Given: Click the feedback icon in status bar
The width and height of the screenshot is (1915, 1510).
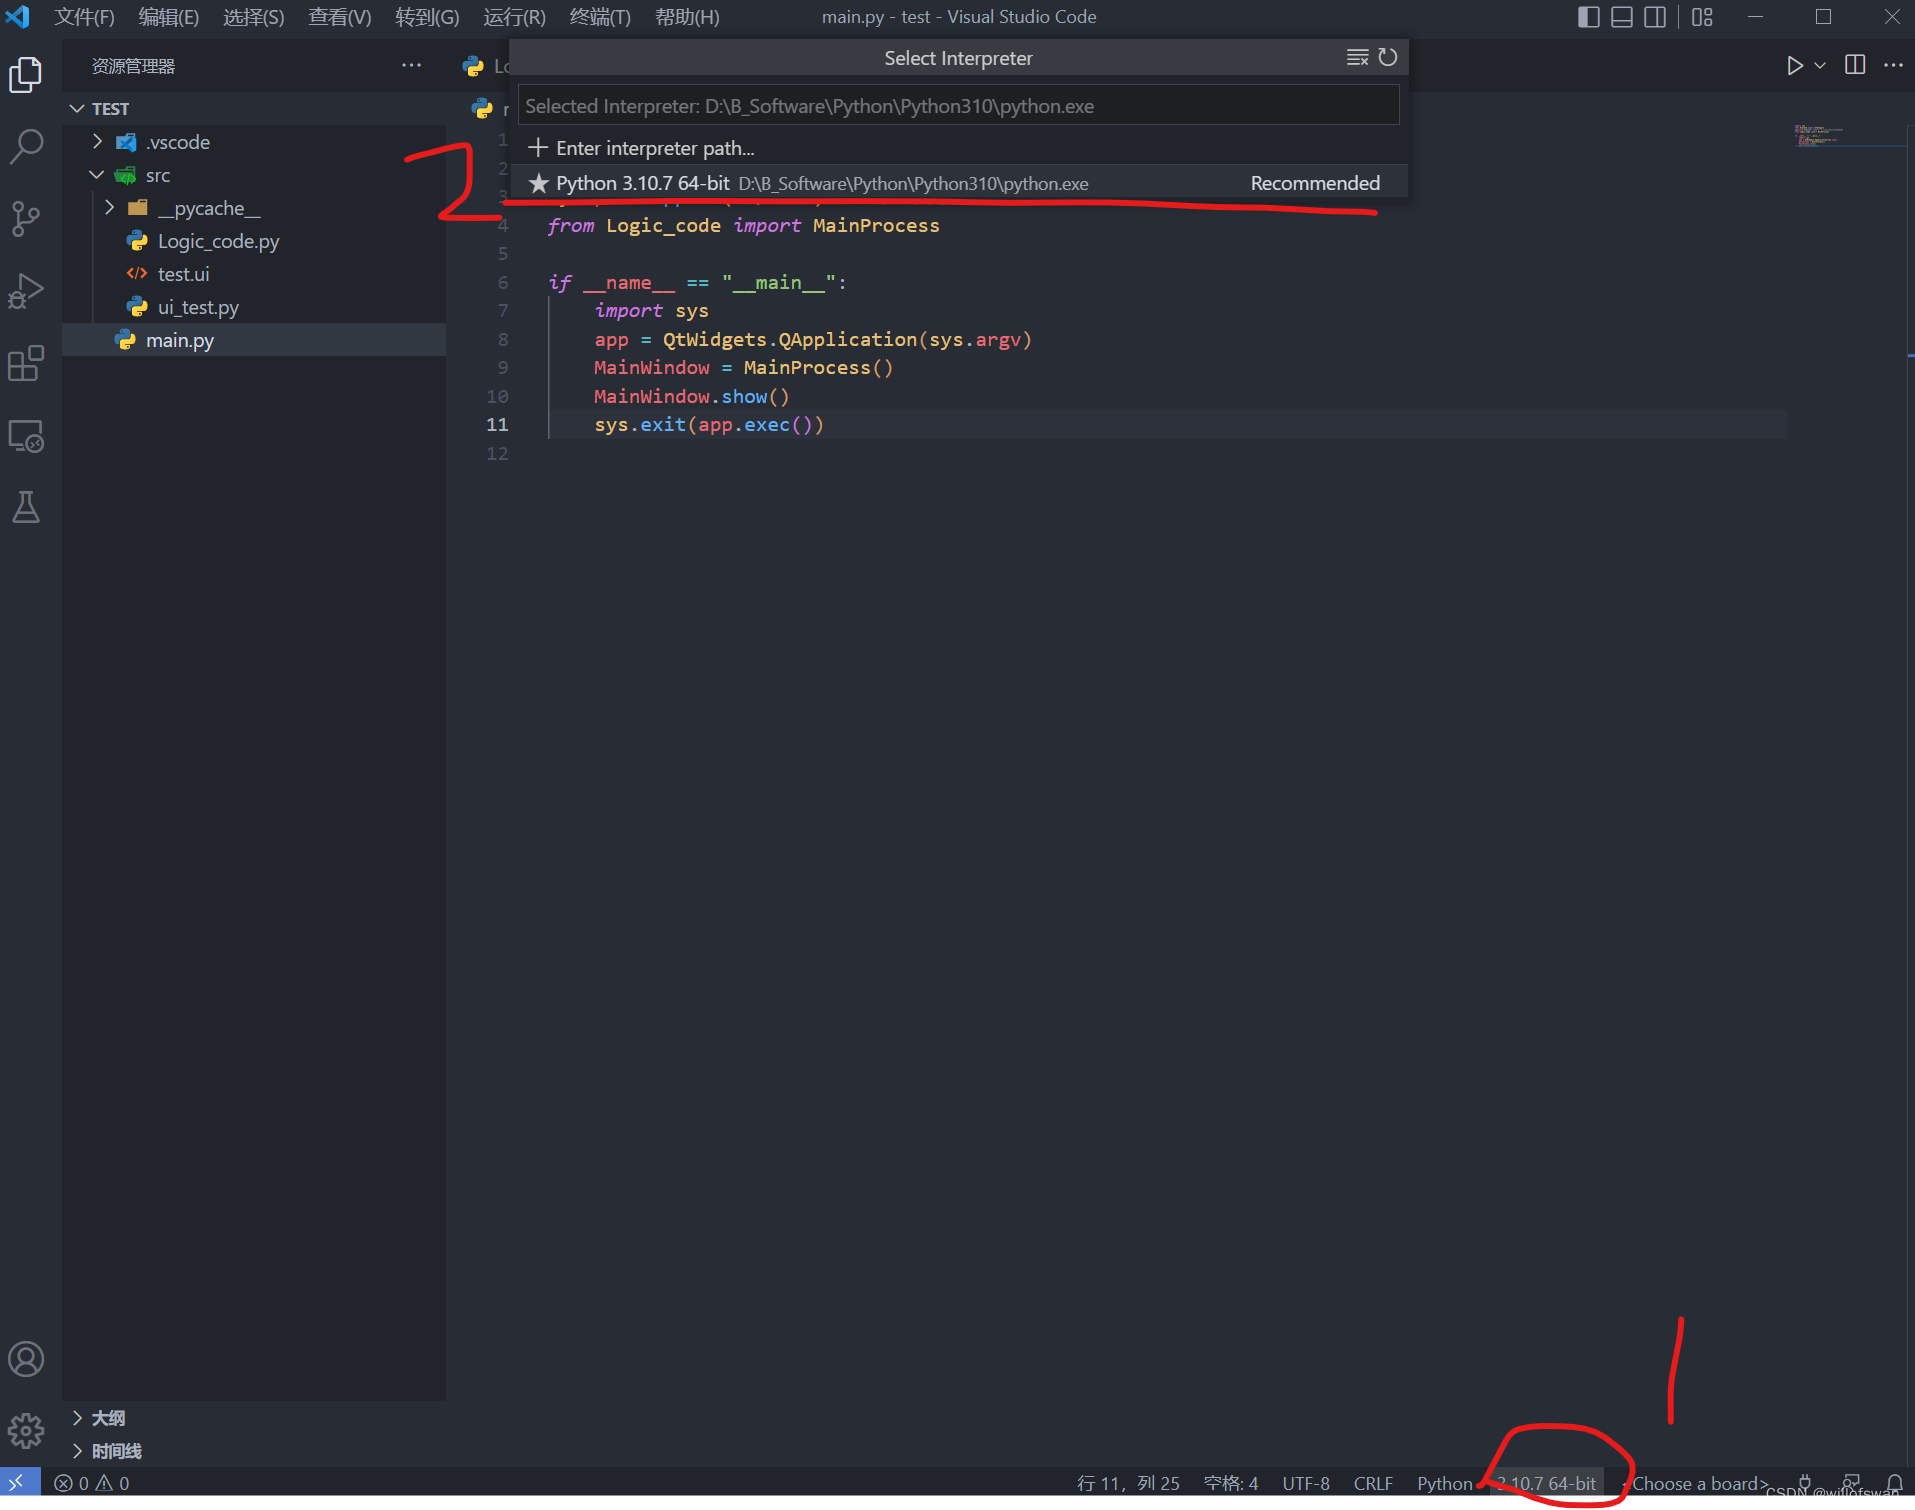Looking at the screenshot, I should [x=1851, y=1482].
